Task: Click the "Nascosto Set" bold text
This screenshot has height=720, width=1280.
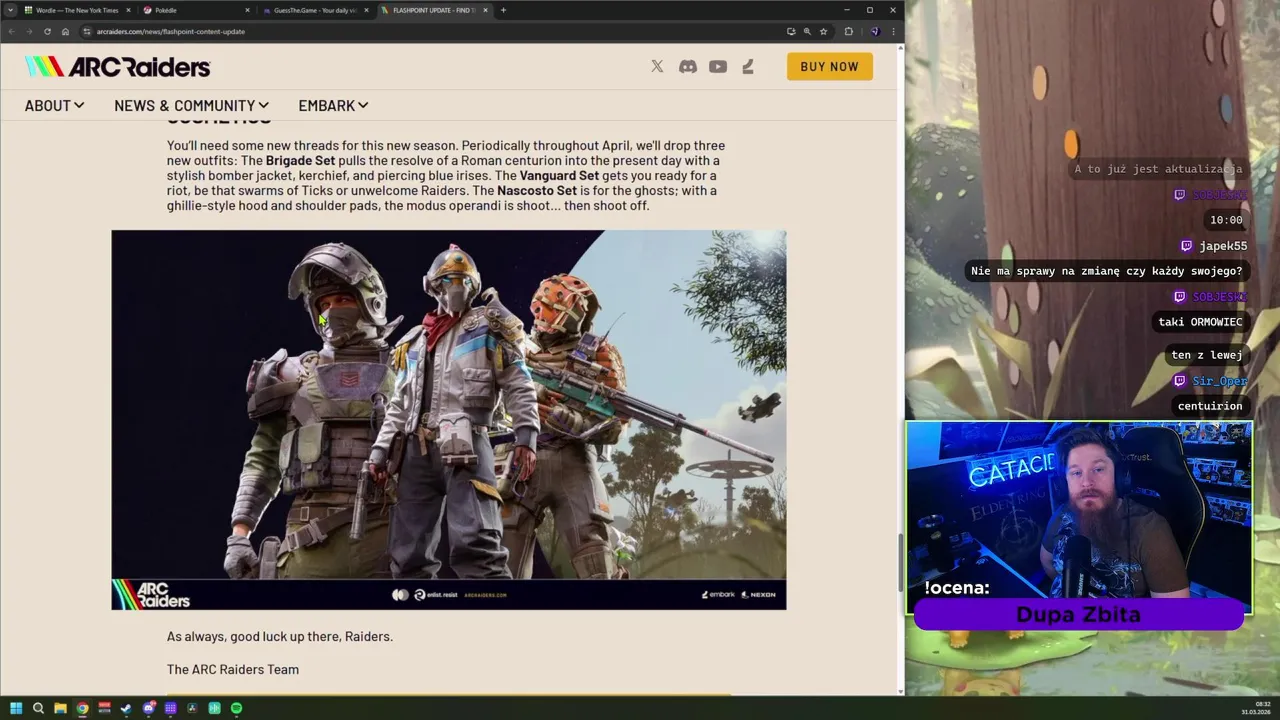Action: (537, 190)
